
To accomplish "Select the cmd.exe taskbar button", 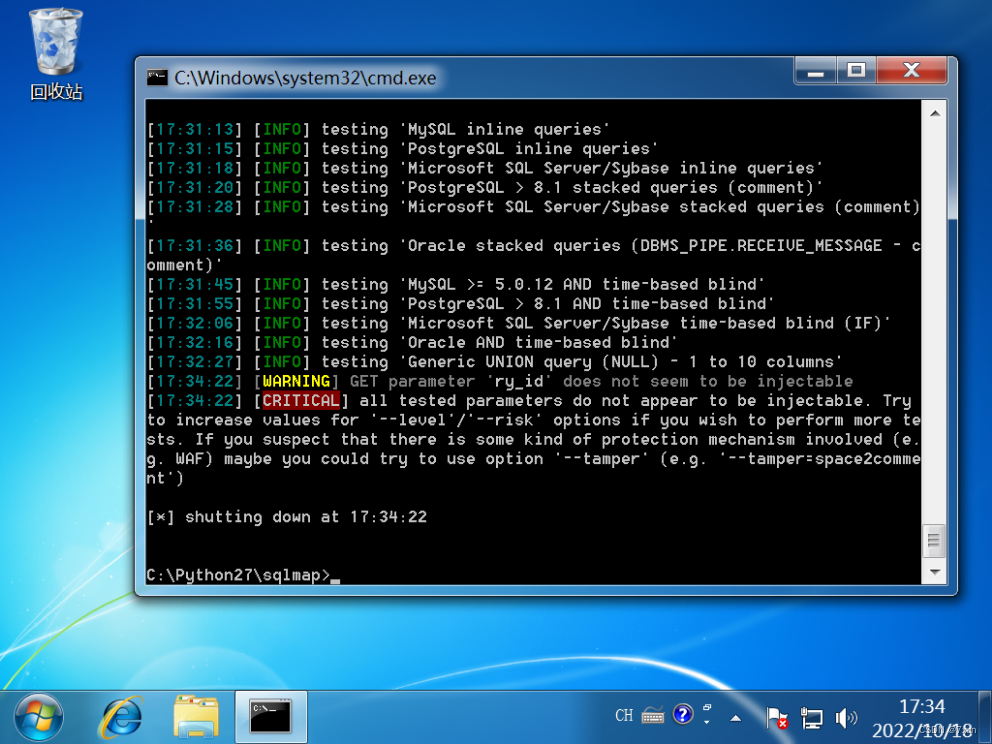I will 271,717.
